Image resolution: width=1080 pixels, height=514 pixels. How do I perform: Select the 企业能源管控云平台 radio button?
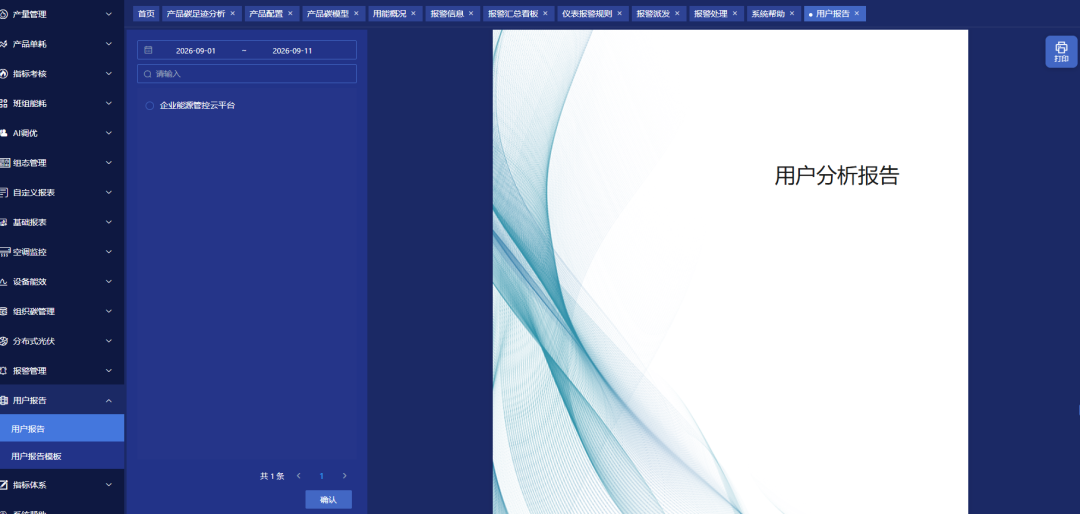pos(150,105)
